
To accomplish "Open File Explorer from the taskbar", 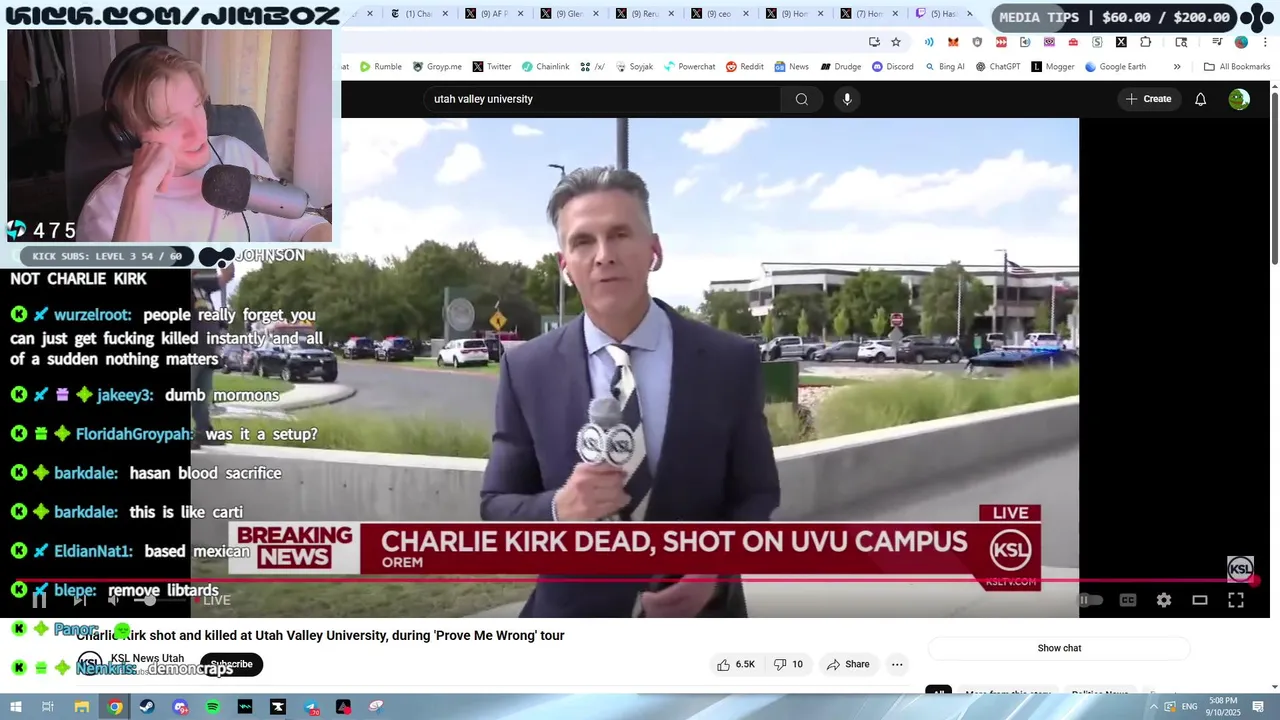I will click(x=81, y=707).
